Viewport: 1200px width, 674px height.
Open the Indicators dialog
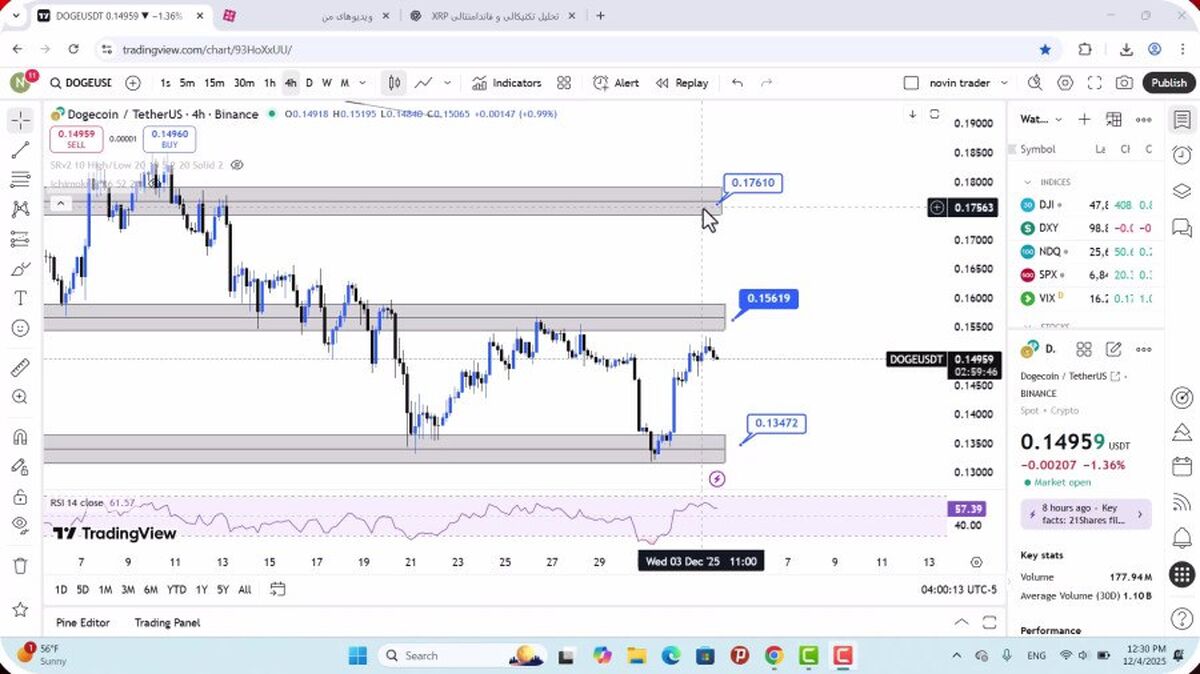point(506,83)
